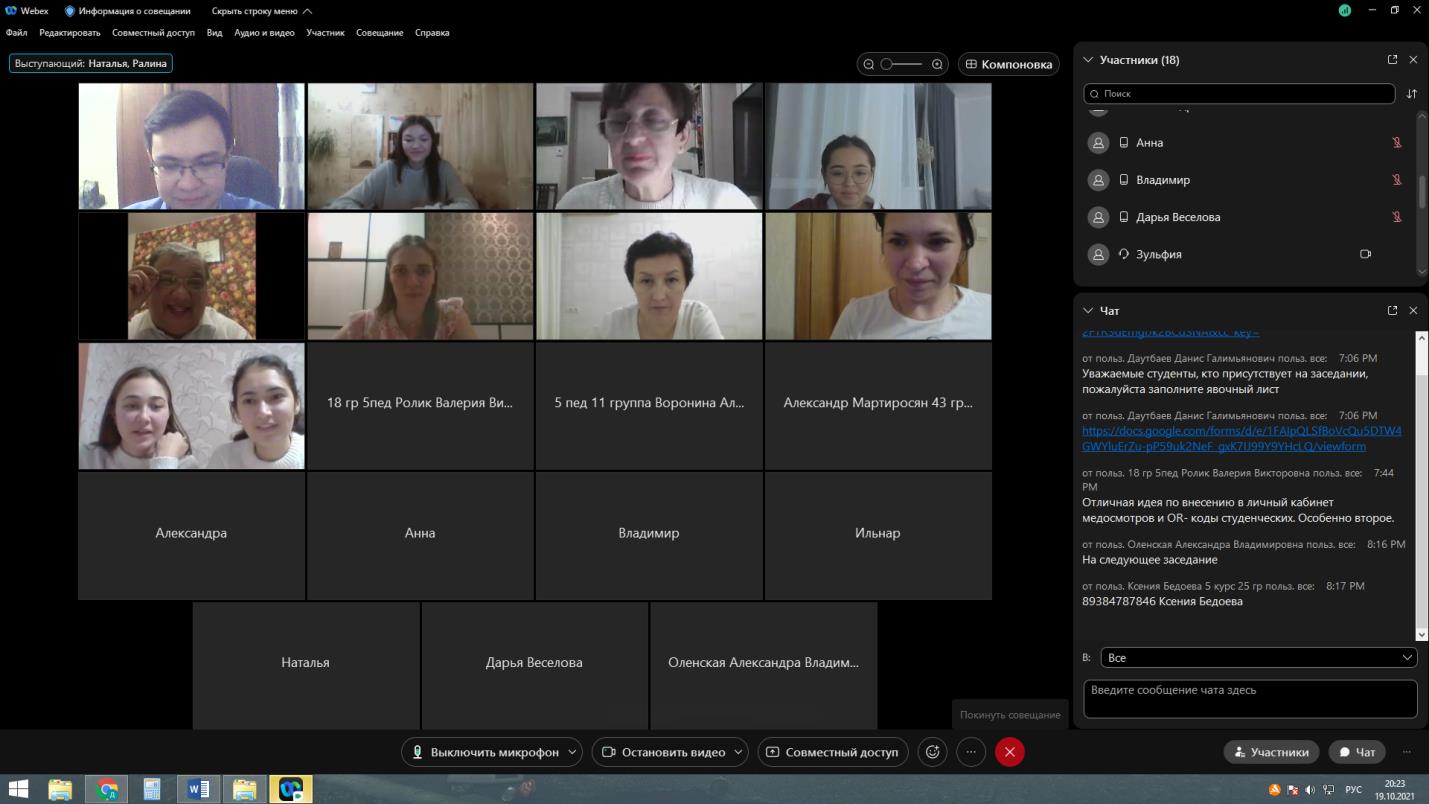Open the Совместный доступ menu
The height and width of the screenshot is (804, 1429).
[153, 33]
